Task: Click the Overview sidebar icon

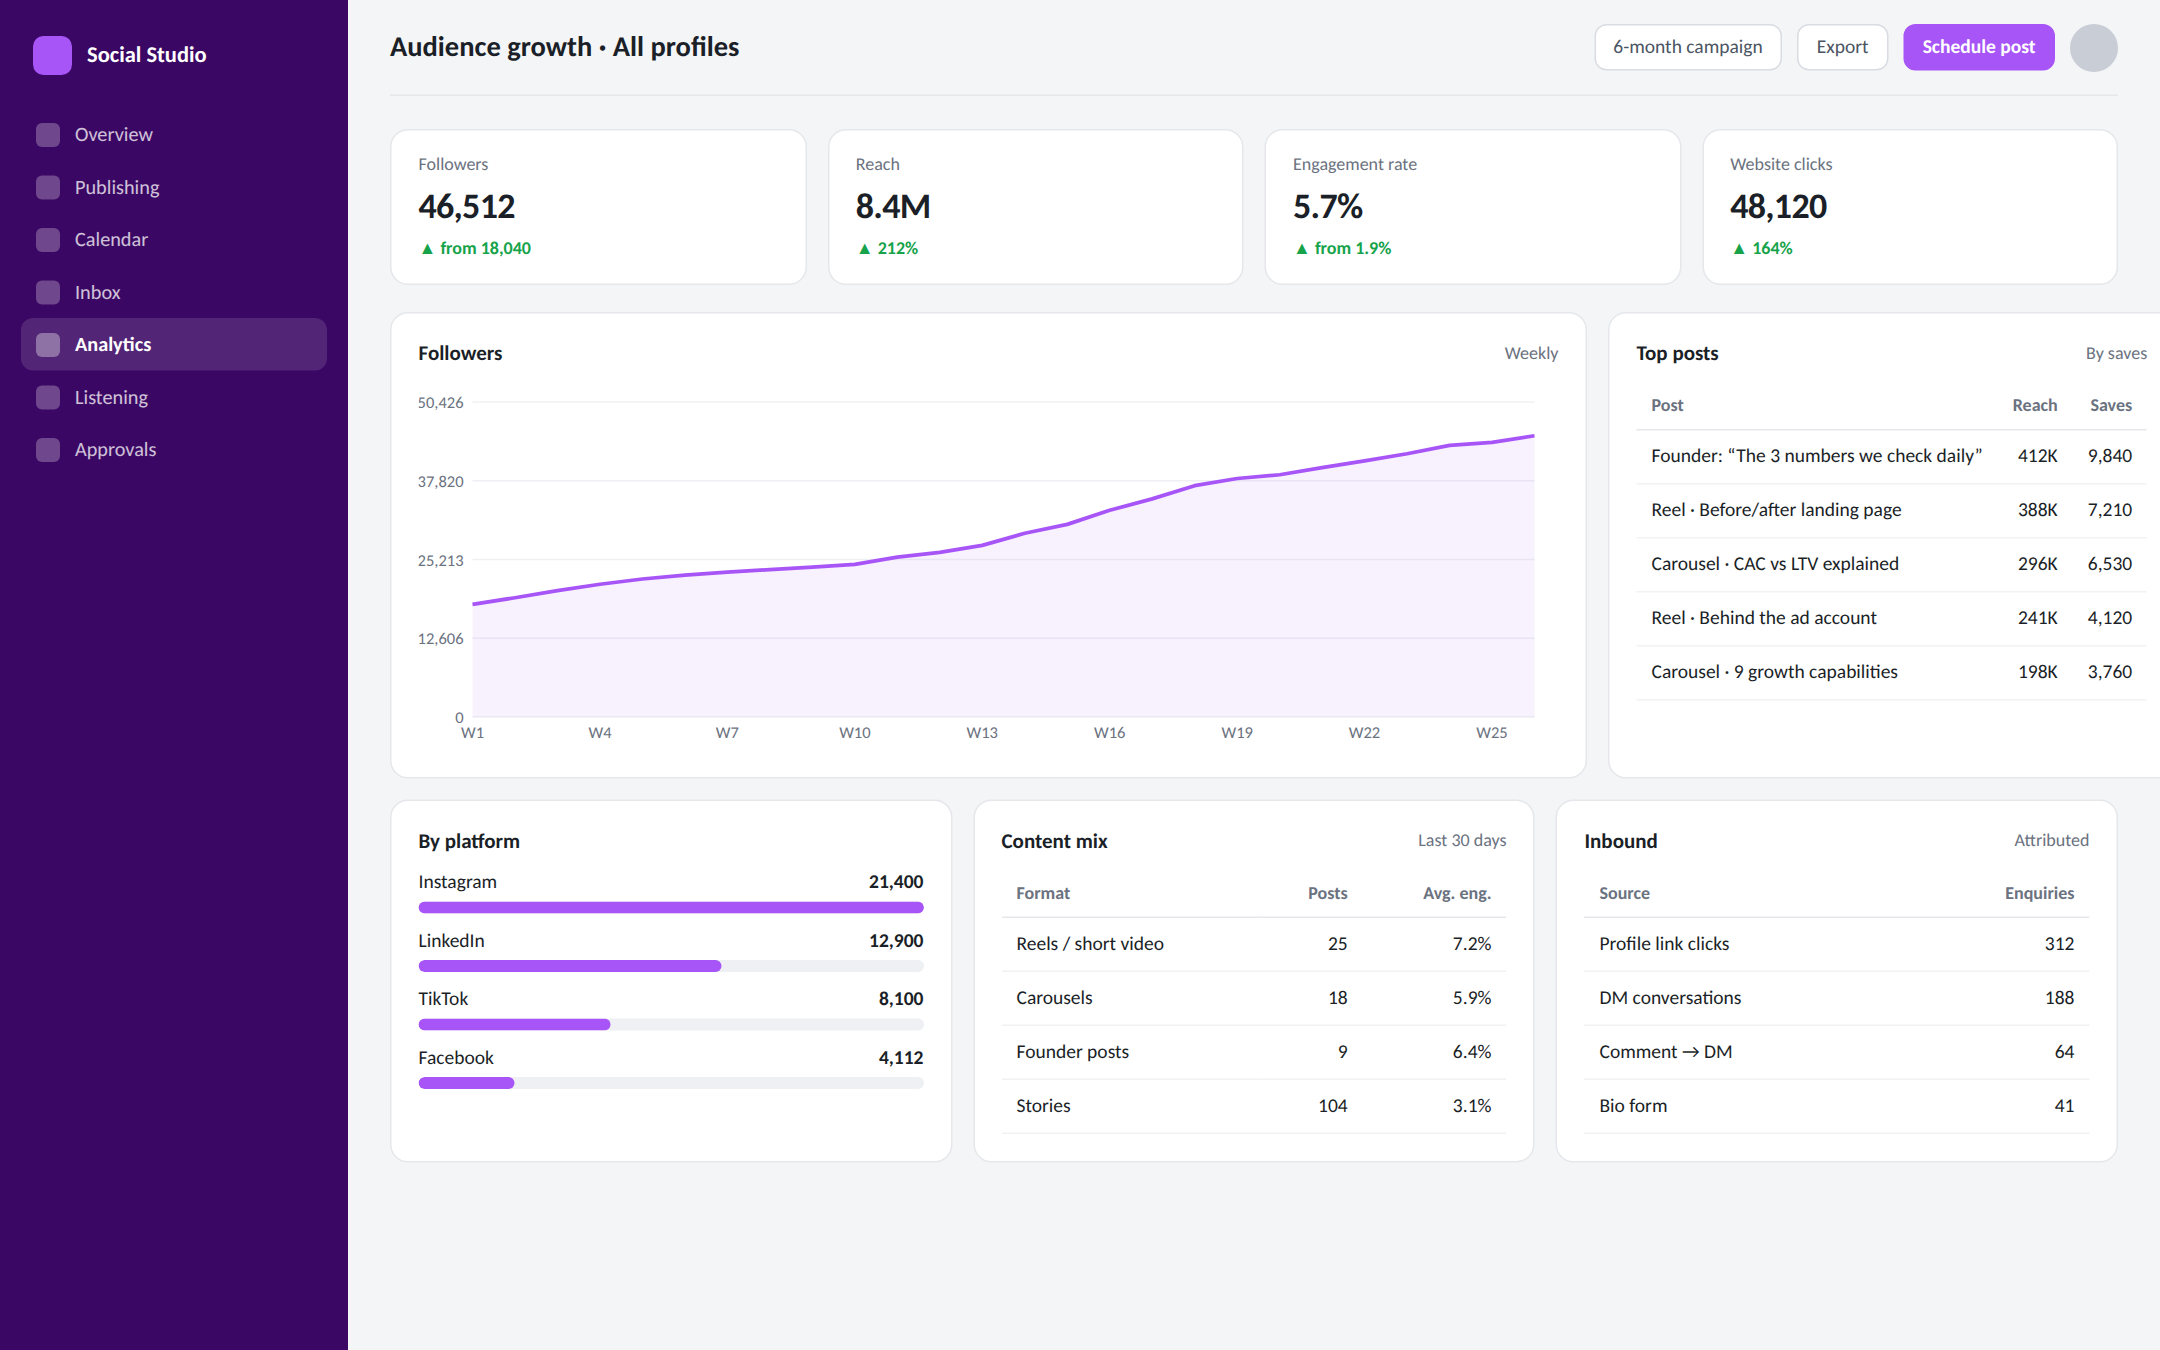Action: click(48, 135)
